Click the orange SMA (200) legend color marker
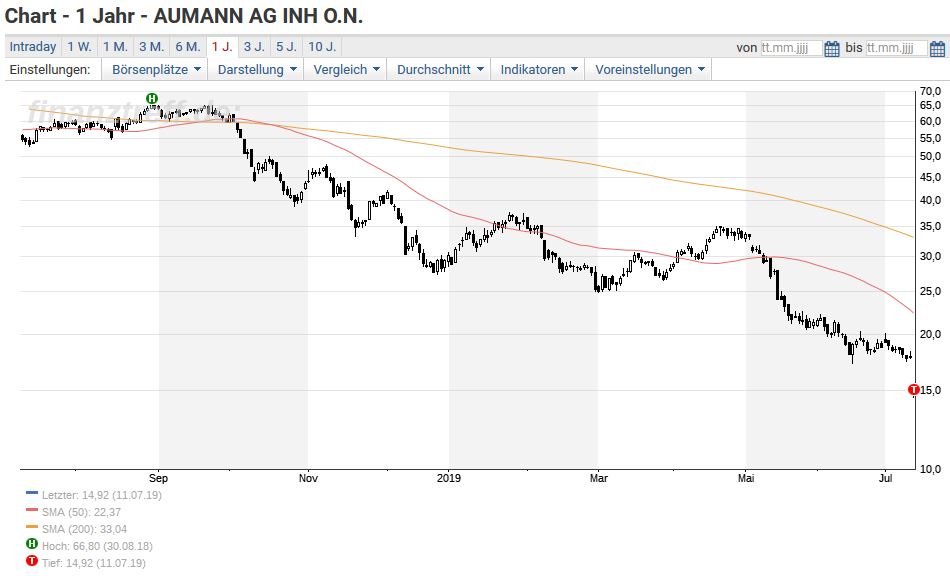 pyautogui.click(x=32, y=527)
